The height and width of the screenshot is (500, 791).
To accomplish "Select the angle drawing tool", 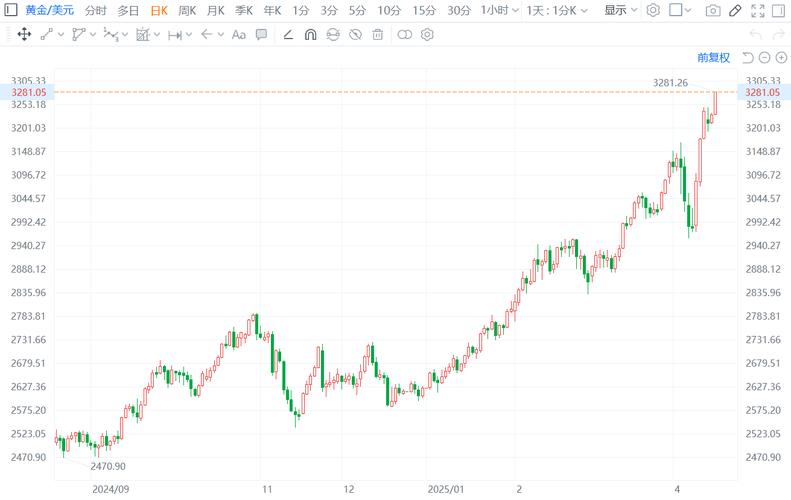I will 288,34.
